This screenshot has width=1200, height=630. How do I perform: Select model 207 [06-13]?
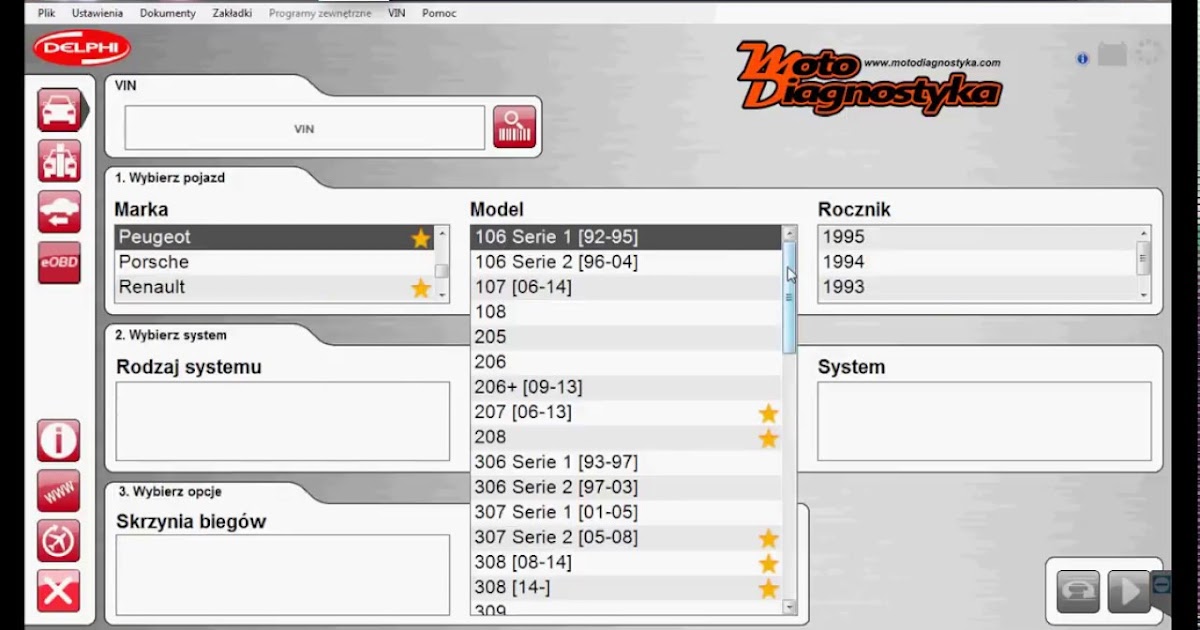626,412
